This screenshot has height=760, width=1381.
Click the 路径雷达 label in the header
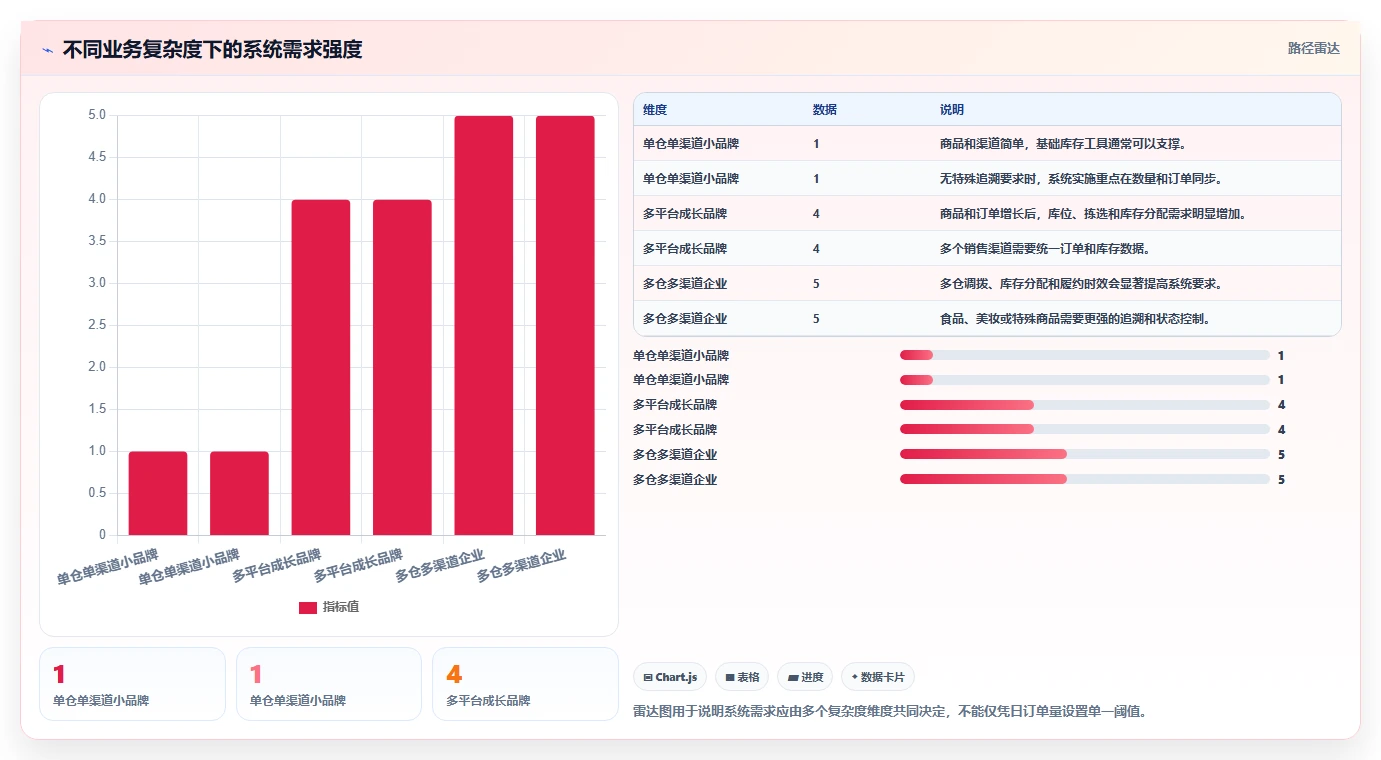(1313, 48)
